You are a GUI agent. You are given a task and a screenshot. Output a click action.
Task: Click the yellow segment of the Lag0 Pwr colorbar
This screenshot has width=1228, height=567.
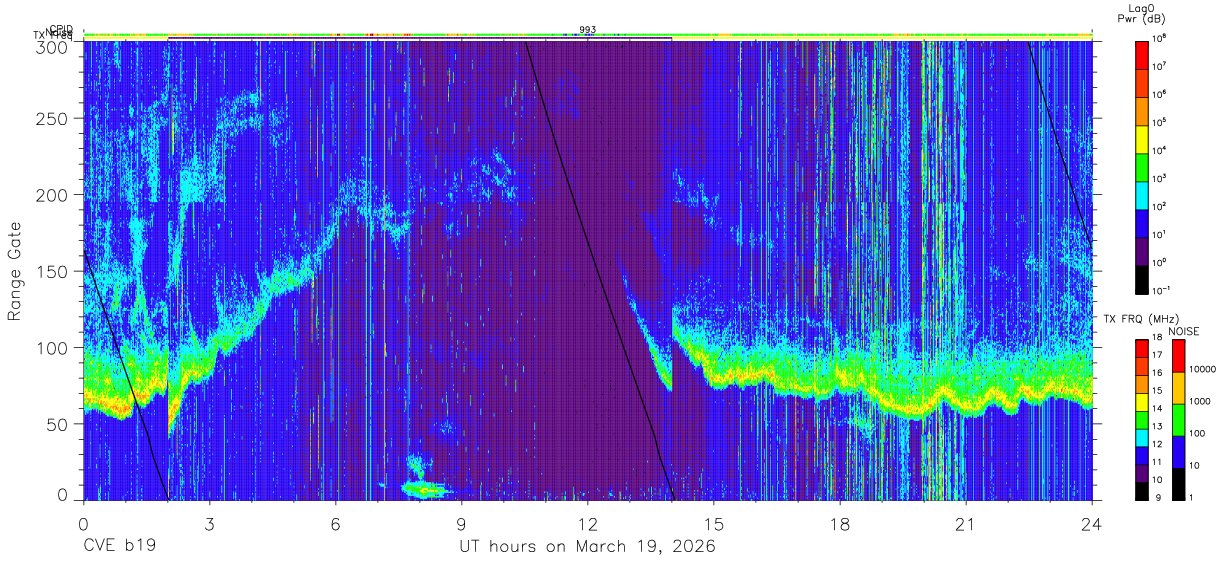(x=1142, y=138)
